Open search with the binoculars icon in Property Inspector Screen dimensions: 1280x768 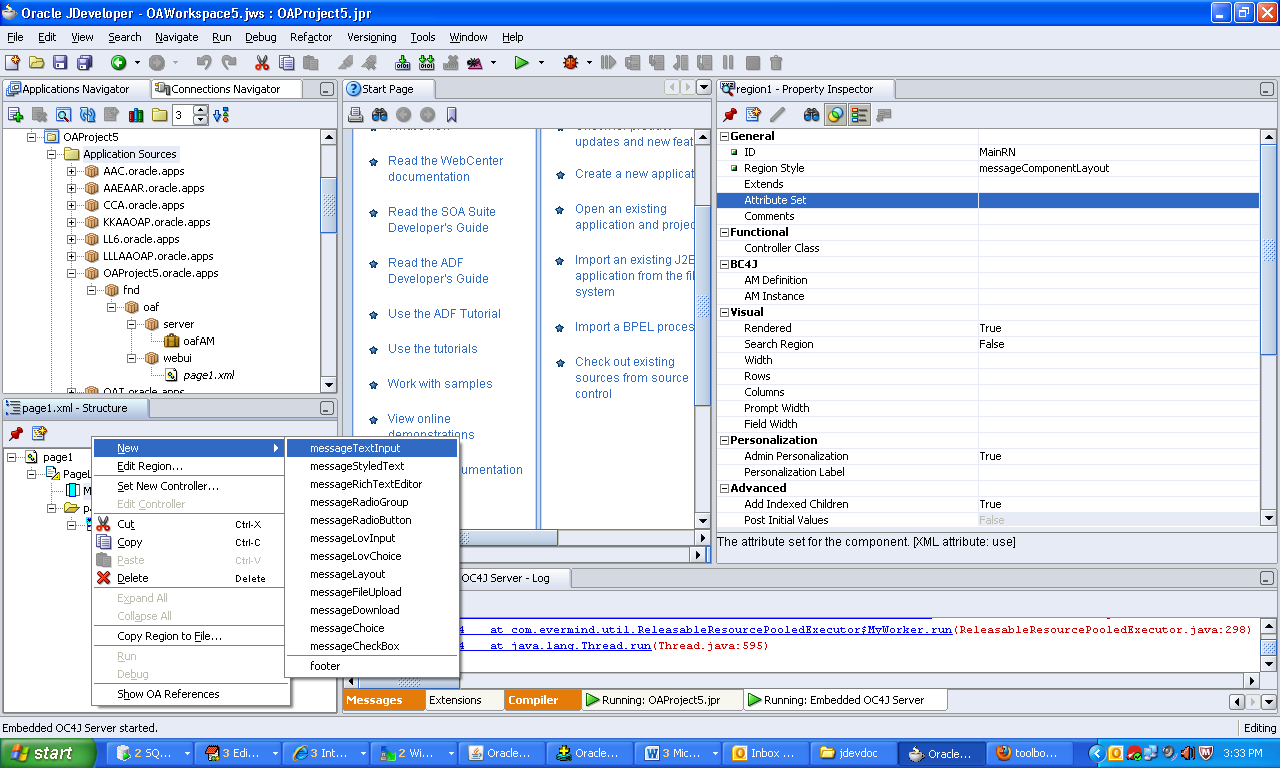812,114
